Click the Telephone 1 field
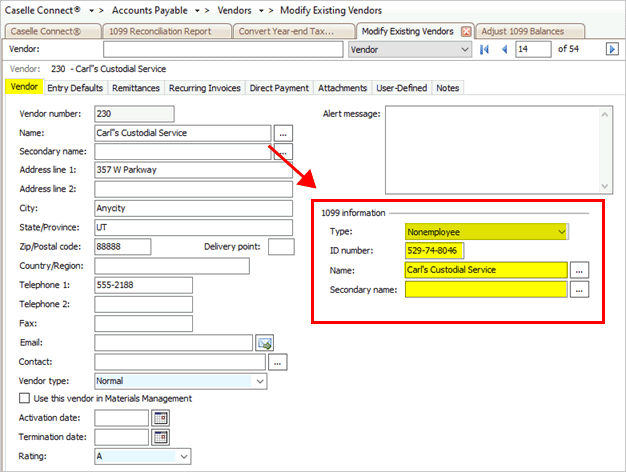The height and width of the screenshot is (472, 626). pos(143,285)
